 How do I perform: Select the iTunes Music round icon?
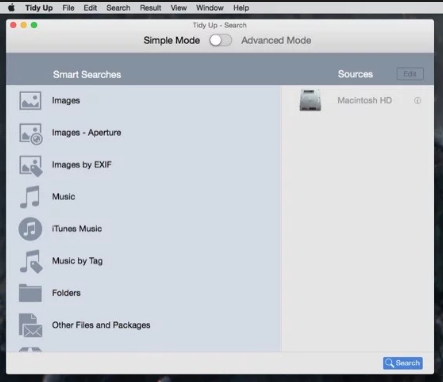click(30, 229)
